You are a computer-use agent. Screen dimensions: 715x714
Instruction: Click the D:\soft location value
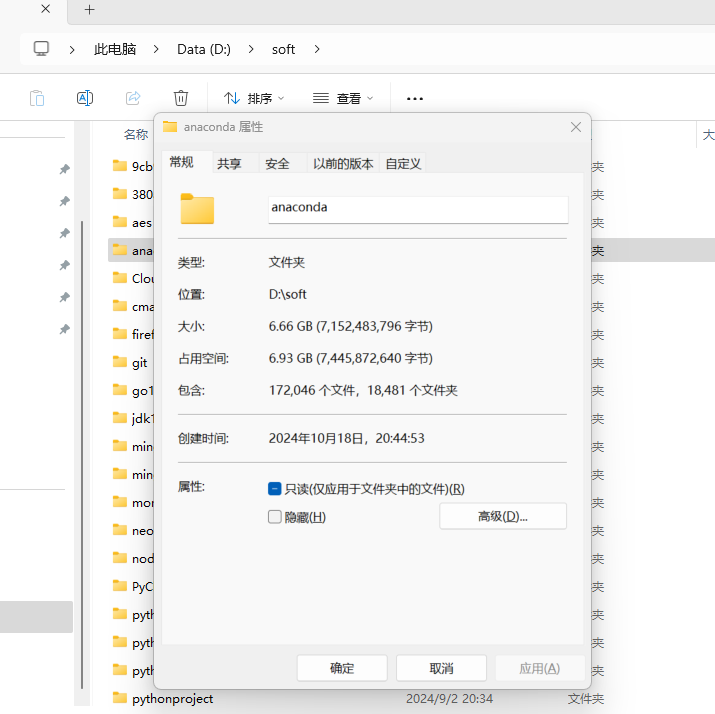(287, 295)
